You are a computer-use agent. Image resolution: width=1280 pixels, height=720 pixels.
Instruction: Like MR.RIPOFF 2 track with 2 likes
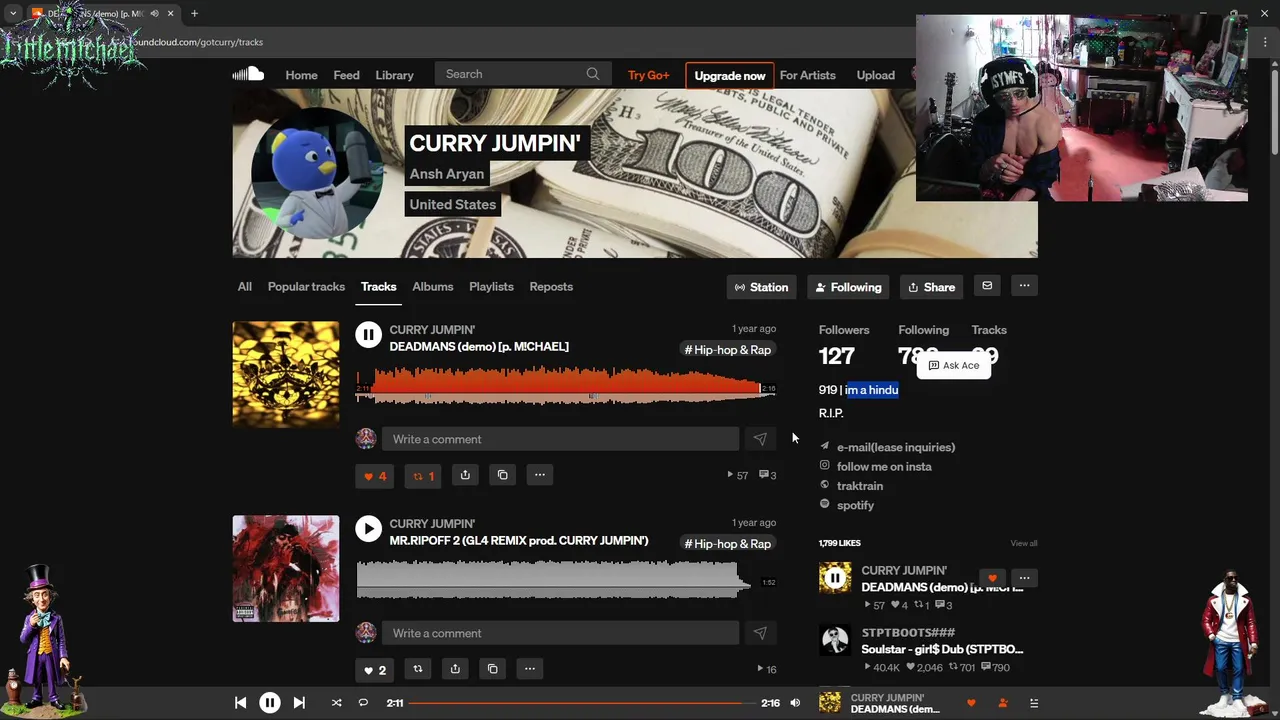[374, 670]
